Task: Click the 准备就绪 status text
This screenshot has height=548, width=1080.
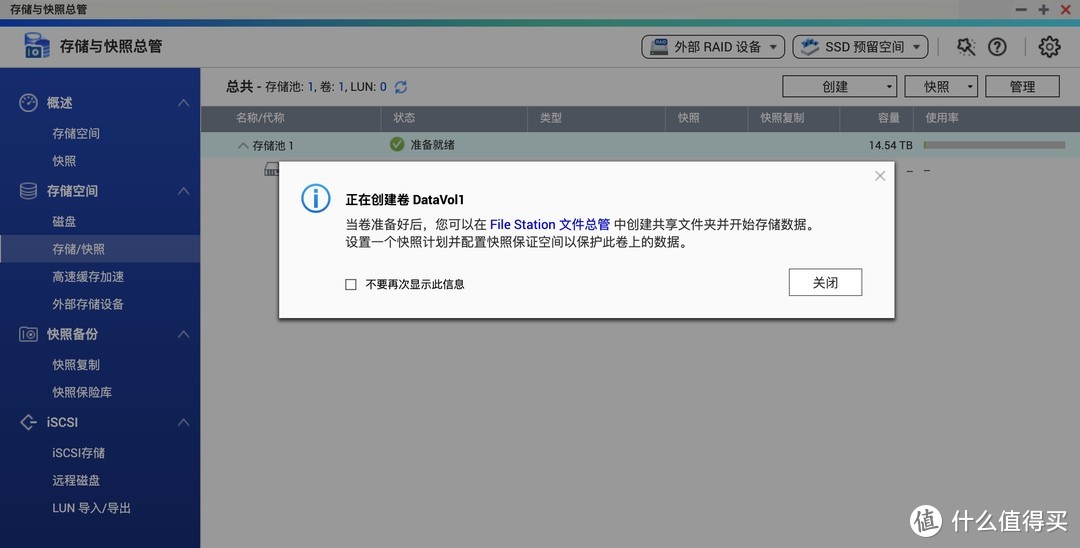Action: point(433,145)
